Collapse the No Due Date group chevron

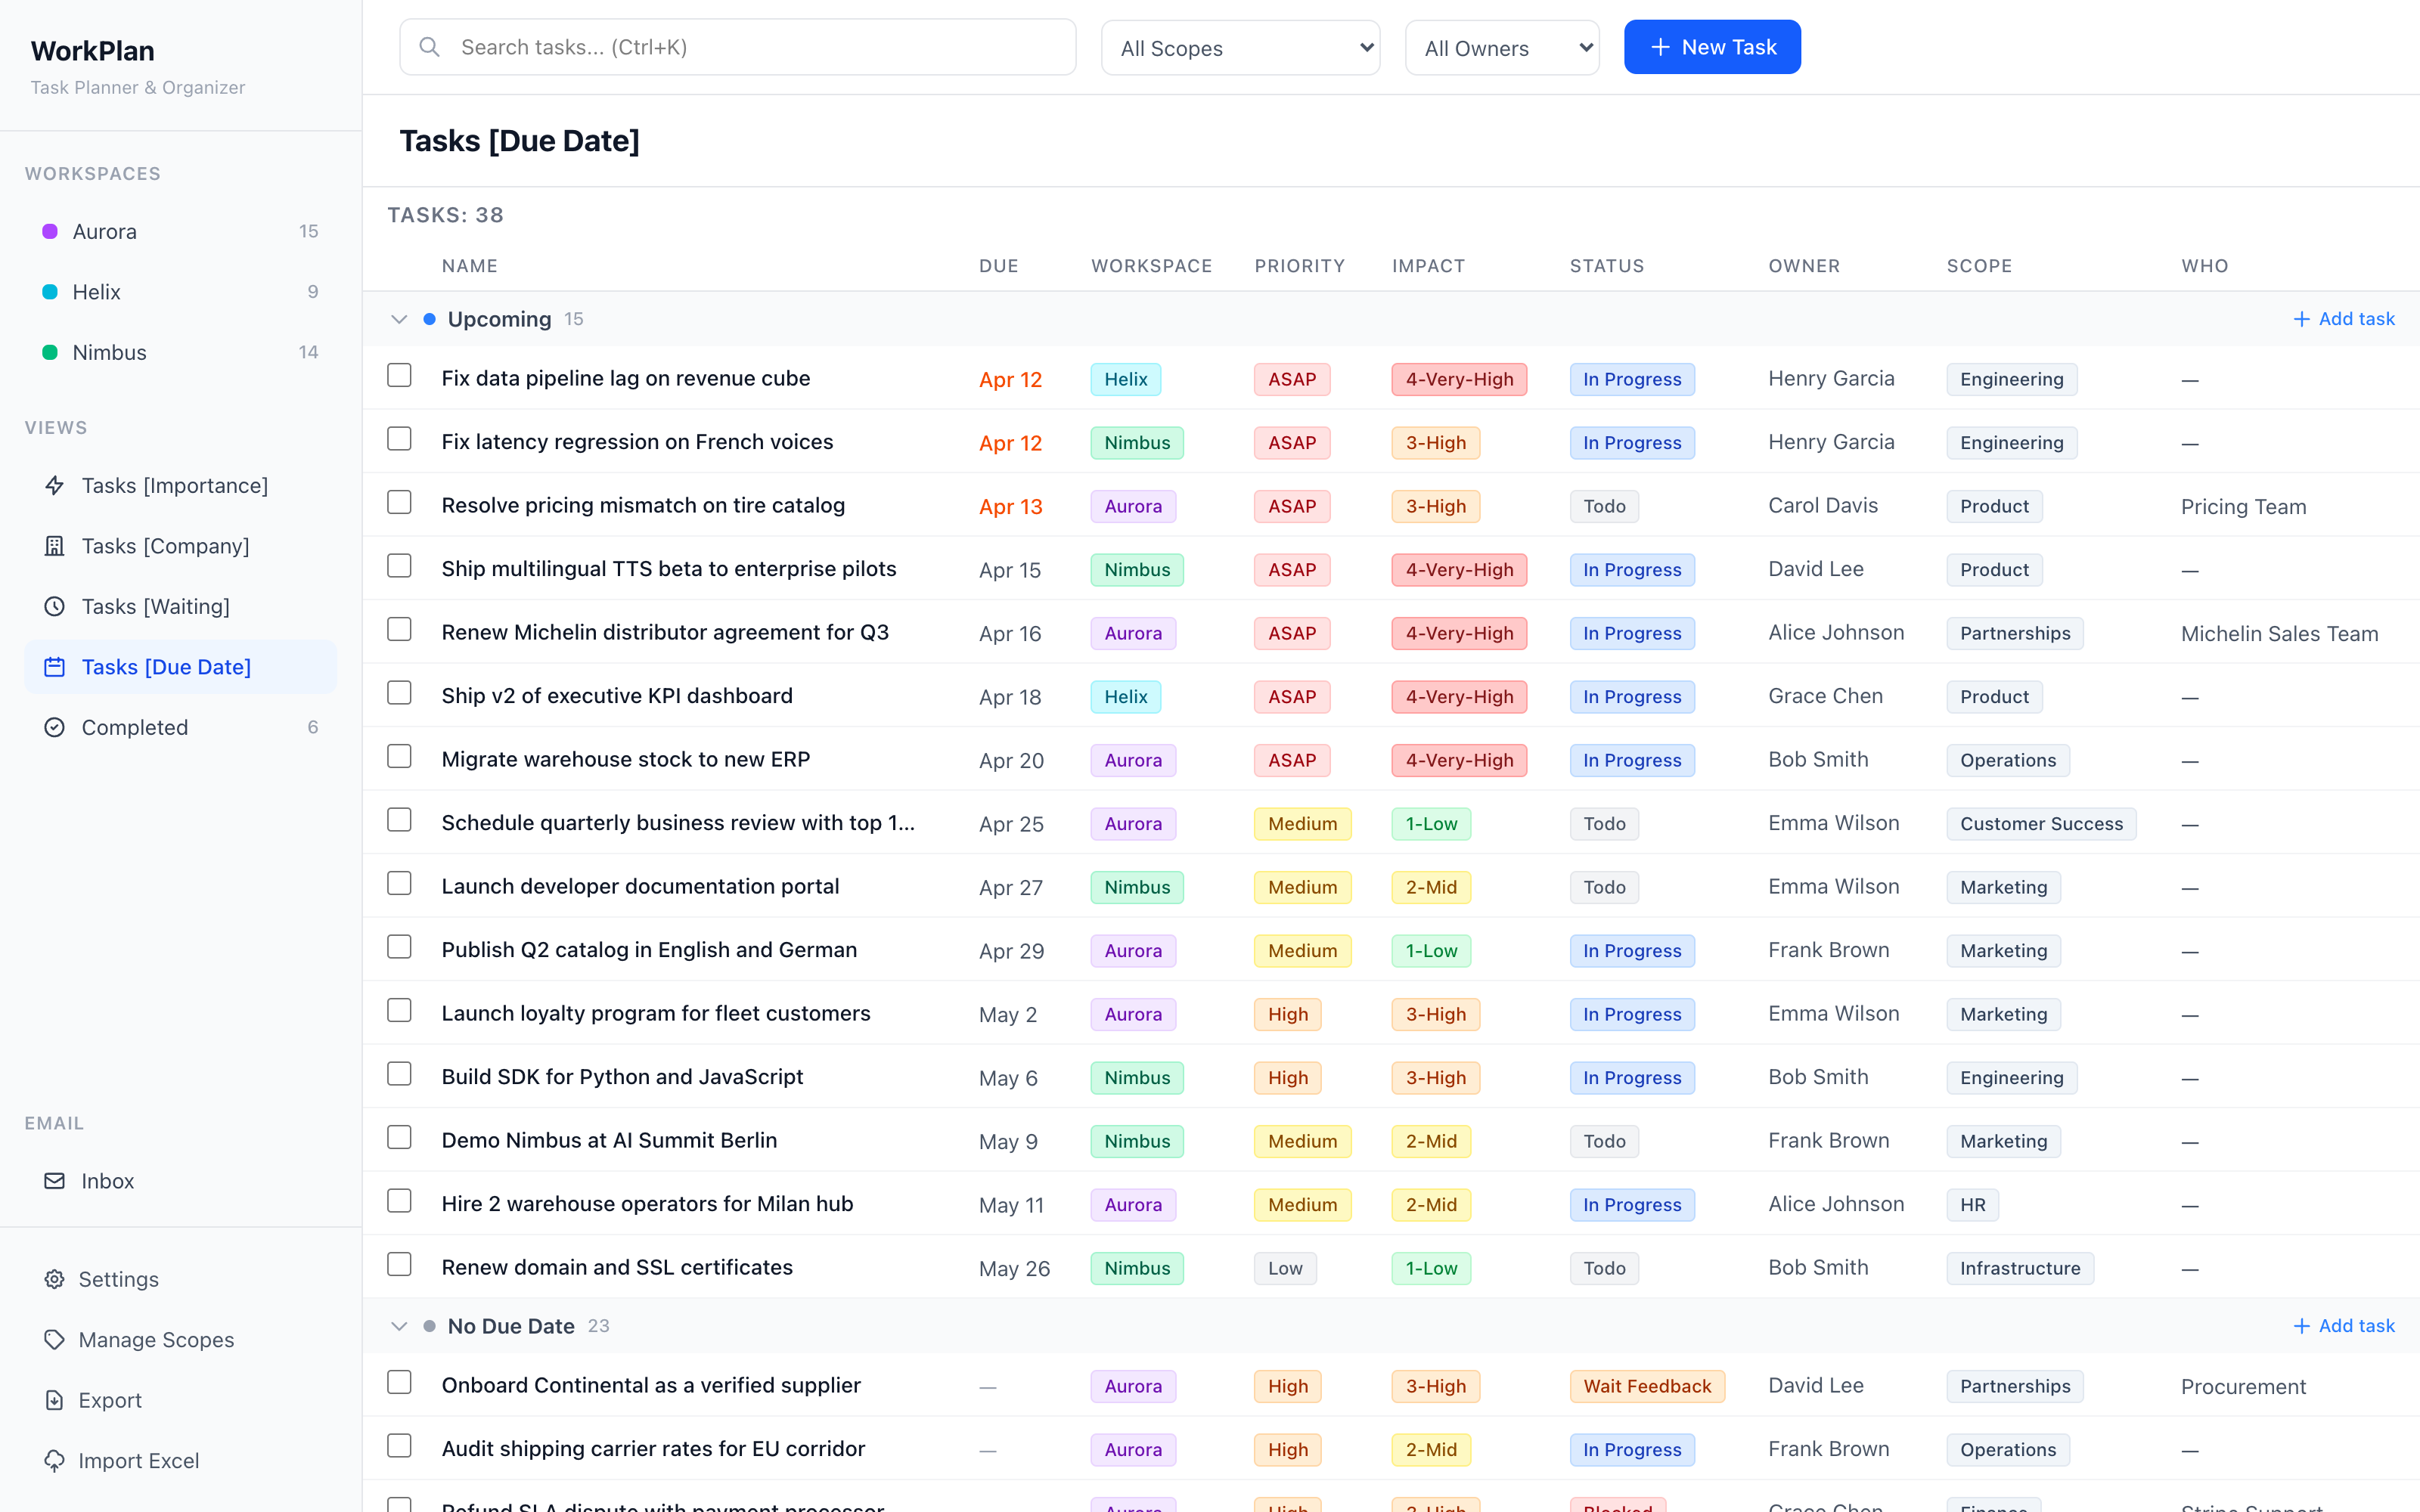click(399, 1326)
